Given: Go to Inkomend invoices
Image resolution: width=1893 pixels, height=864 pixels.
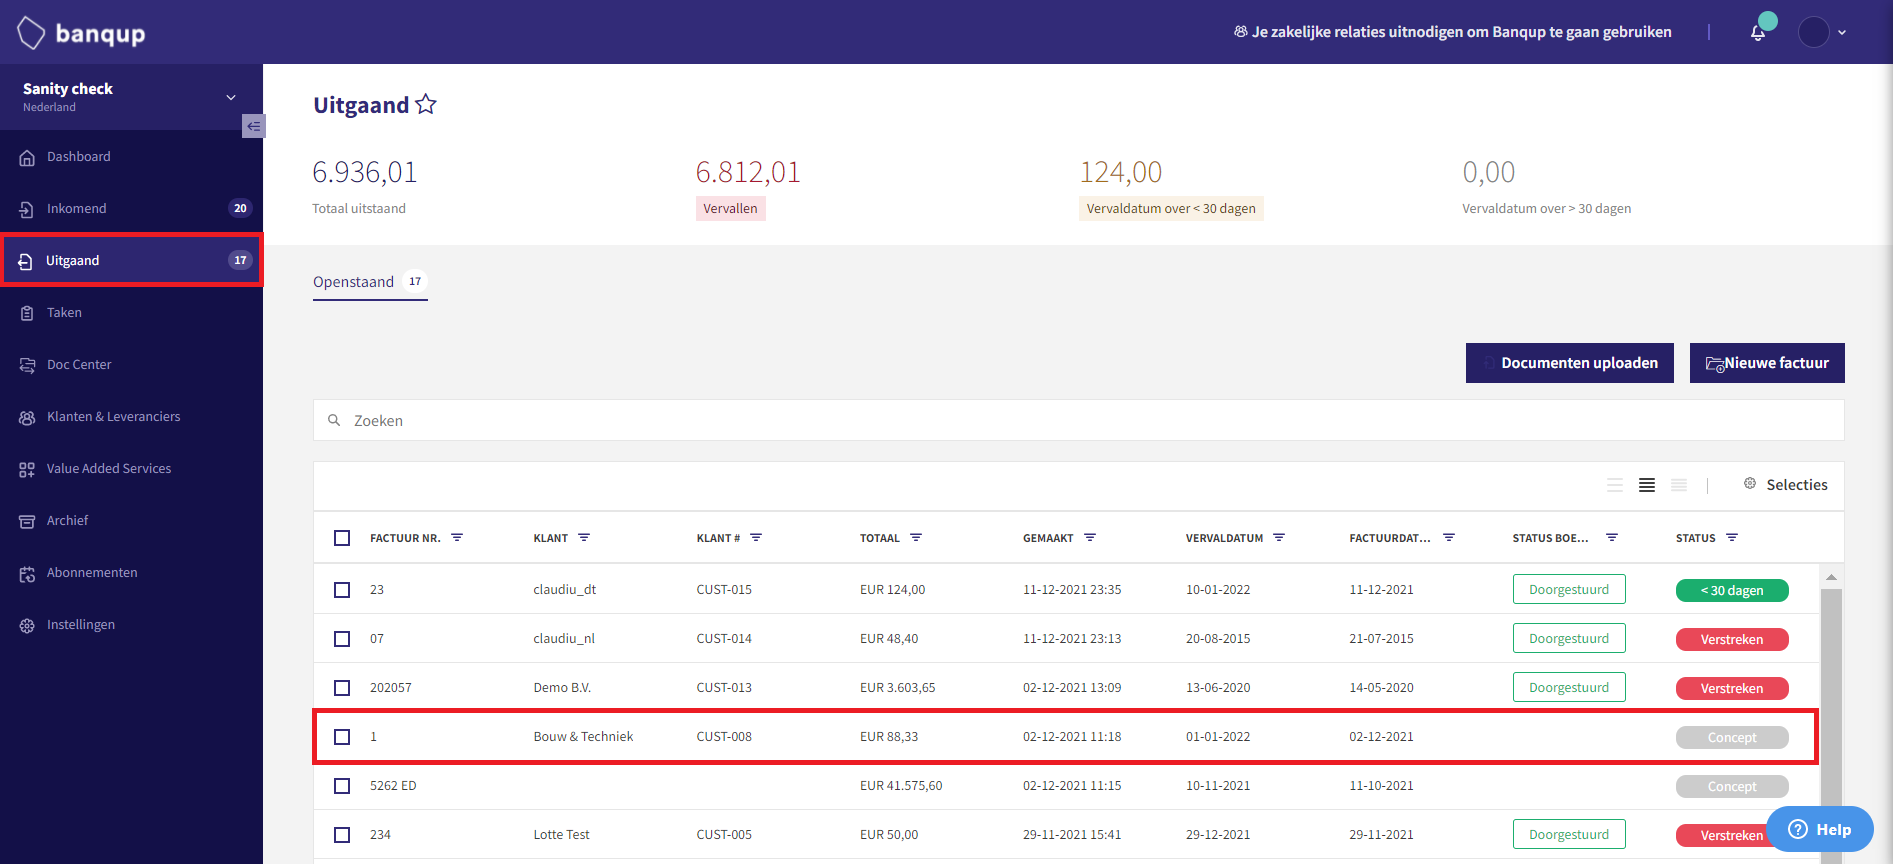Looking at the screenshot, I should (x=131, y=209).
